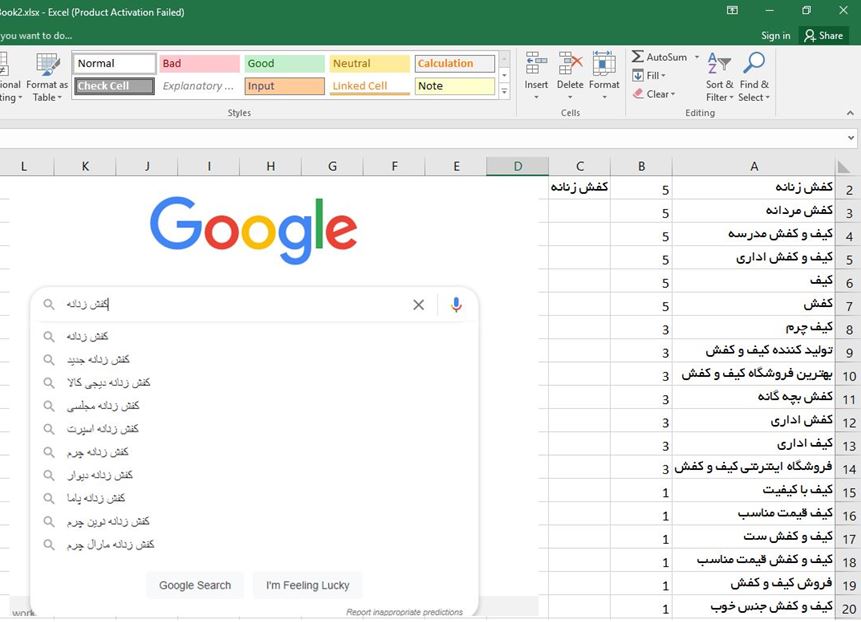Screen dimensions: 861x622
Task: Choose second Google suggestion کفش زنانه جدید
Action: (x=98, y=360)
